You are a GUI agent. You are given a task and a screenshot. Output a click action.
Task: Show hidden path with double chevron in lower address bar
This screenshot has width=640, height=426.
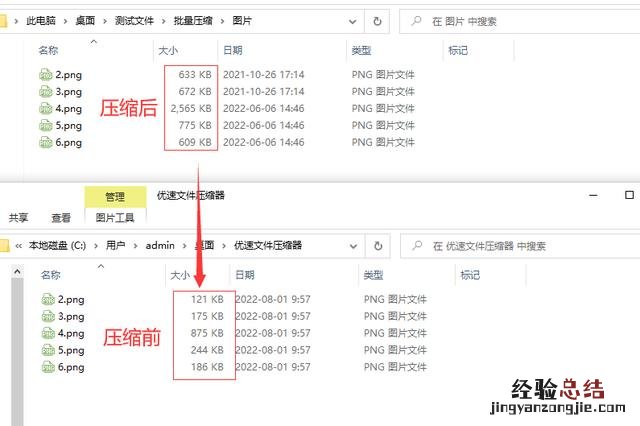[x=18, y=246]
